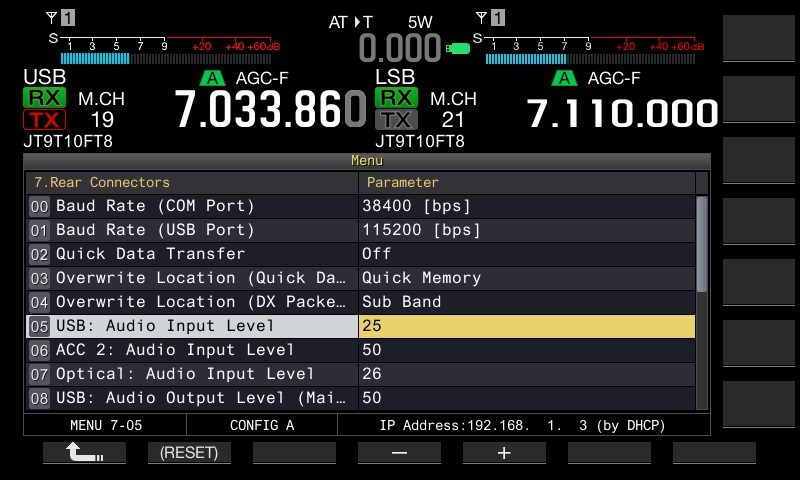
Task: Click the sub band green RX indicator
Action: tap(396, 98)
